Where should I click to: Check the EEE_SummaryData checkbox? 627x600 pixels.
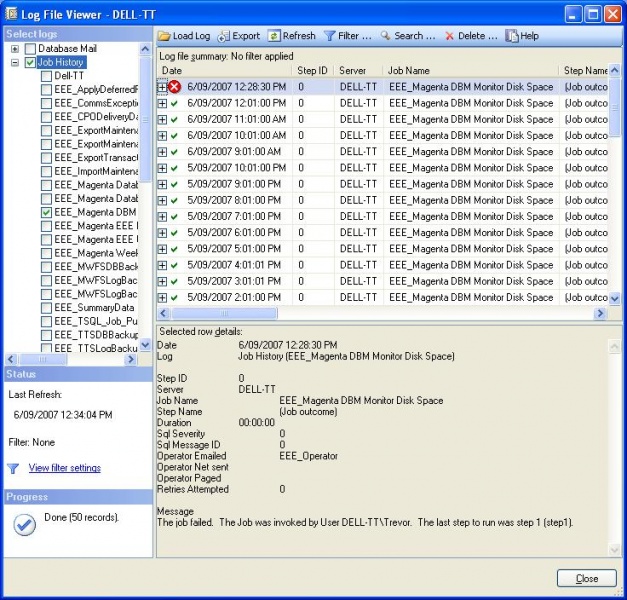[46, 308]
